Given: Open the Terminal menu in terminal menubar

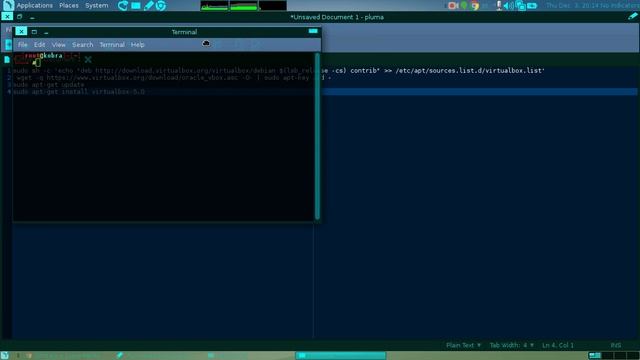Looking at the screenshot, I should click(x=112, y=44).
